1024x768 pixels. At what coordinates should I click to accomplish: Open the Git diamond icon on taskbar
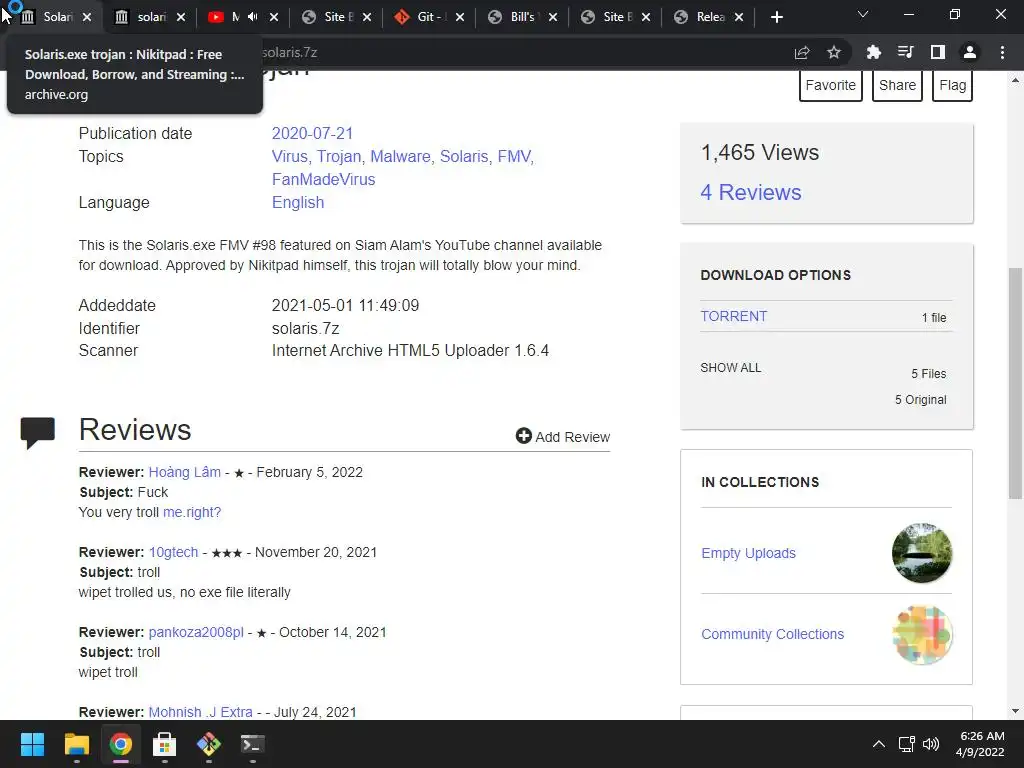click(x=209, y=744)
